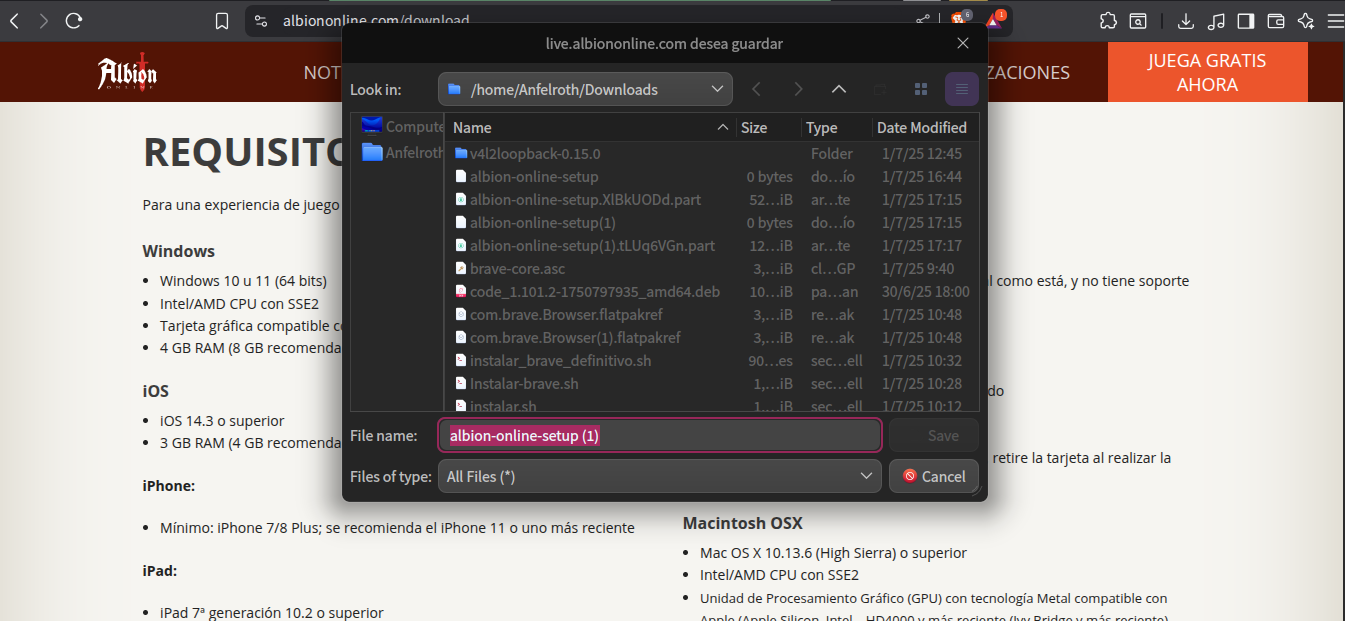Bookmark this page in the browser
The image size is (1345, 621).
click(222, 21)
